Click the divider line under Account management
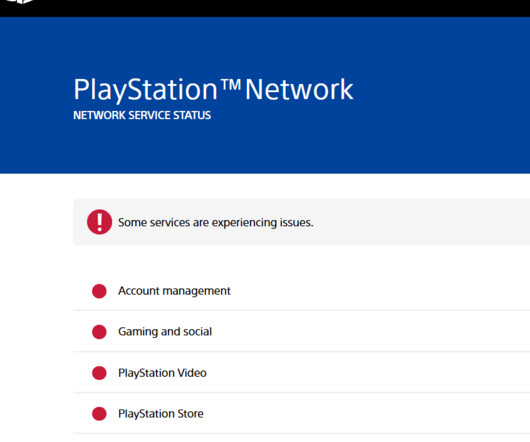This screenshot has height=442, width=530. [x=302, y=310]
